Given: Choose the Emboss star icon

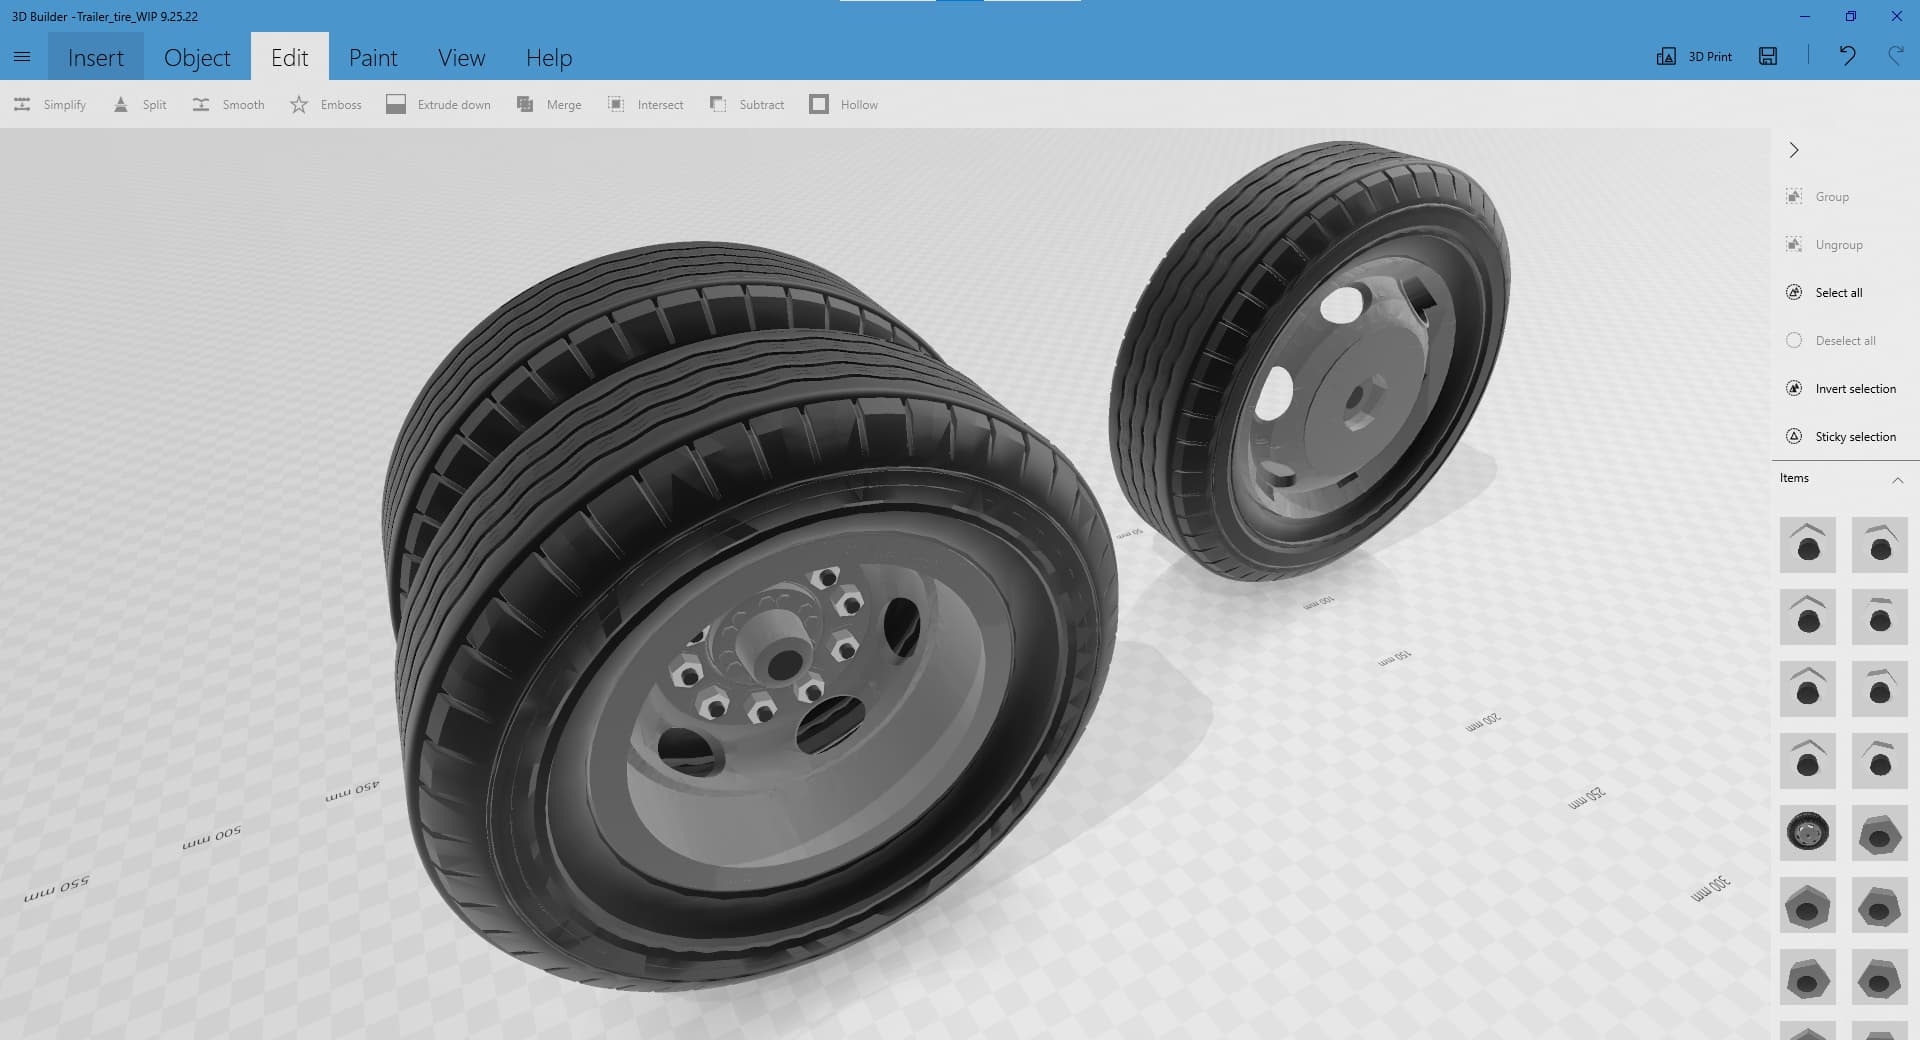Looking at the screenshot, I should [299, 105].
